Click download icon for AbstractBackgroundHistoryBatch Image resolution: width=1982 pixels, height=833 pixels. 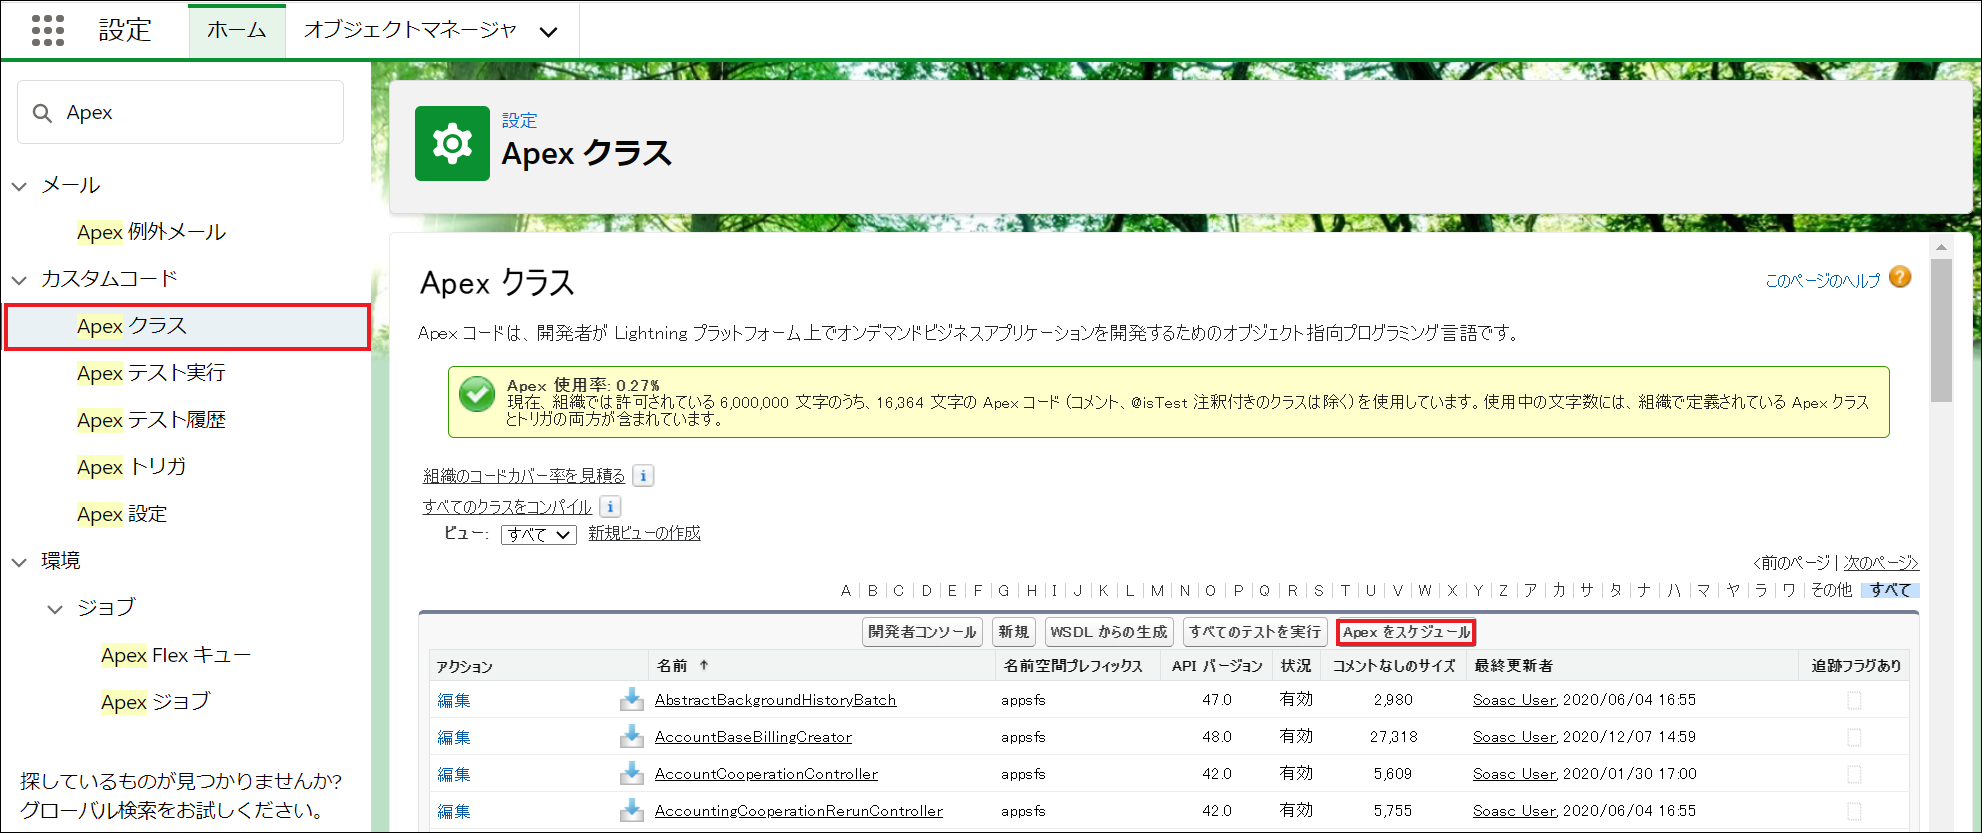631,699
